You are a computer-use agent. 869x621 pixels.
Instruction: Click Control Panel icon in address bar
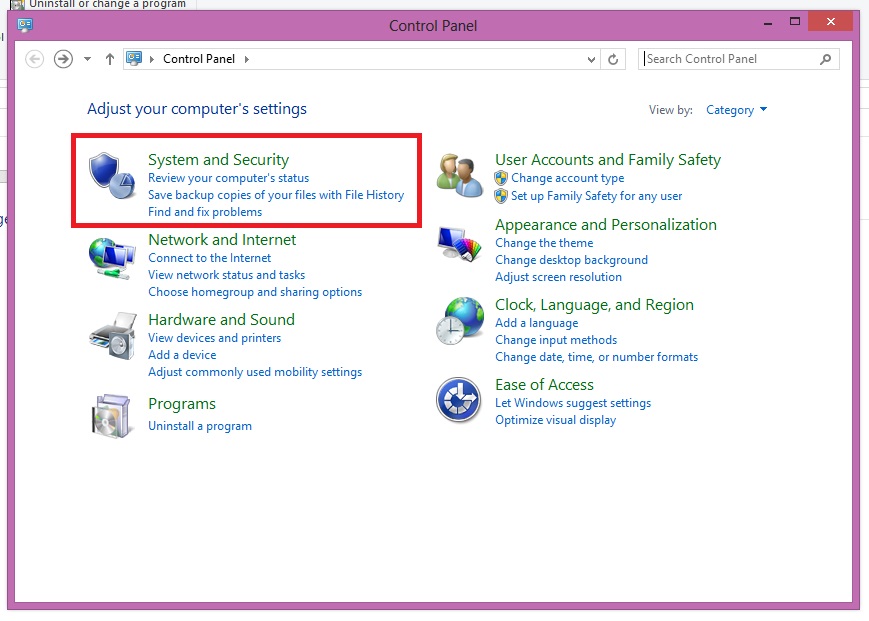(134, 58)
